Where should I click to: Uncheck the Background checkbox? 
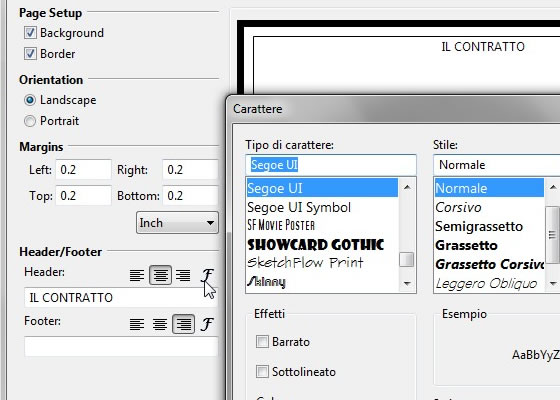[30, 32]
